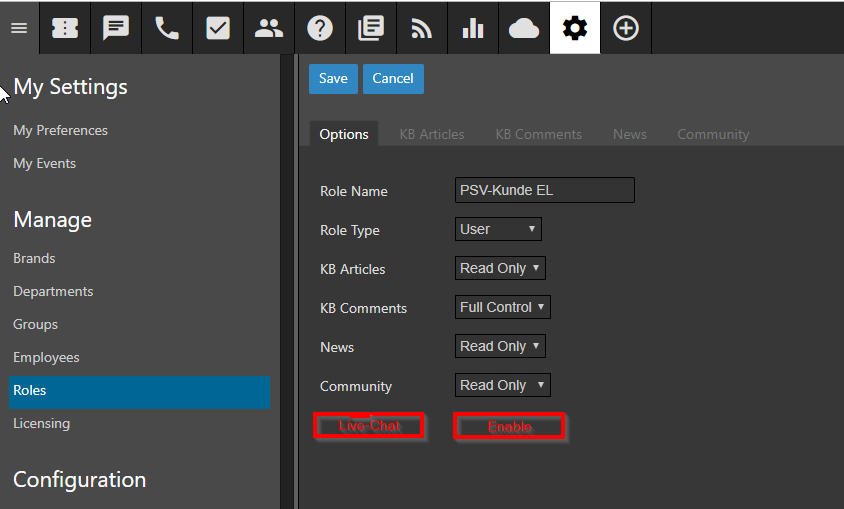This screenshot has height=509, width=844.
Task: Open the Tickets icon in top bar
Action: click(x=65, y=28)
